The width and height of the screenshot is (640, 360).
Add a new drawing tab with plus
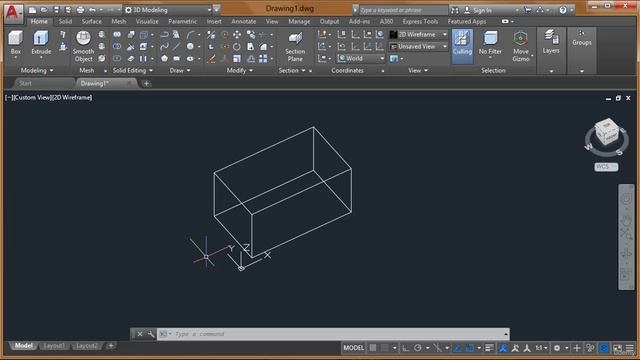coord(146,84)
